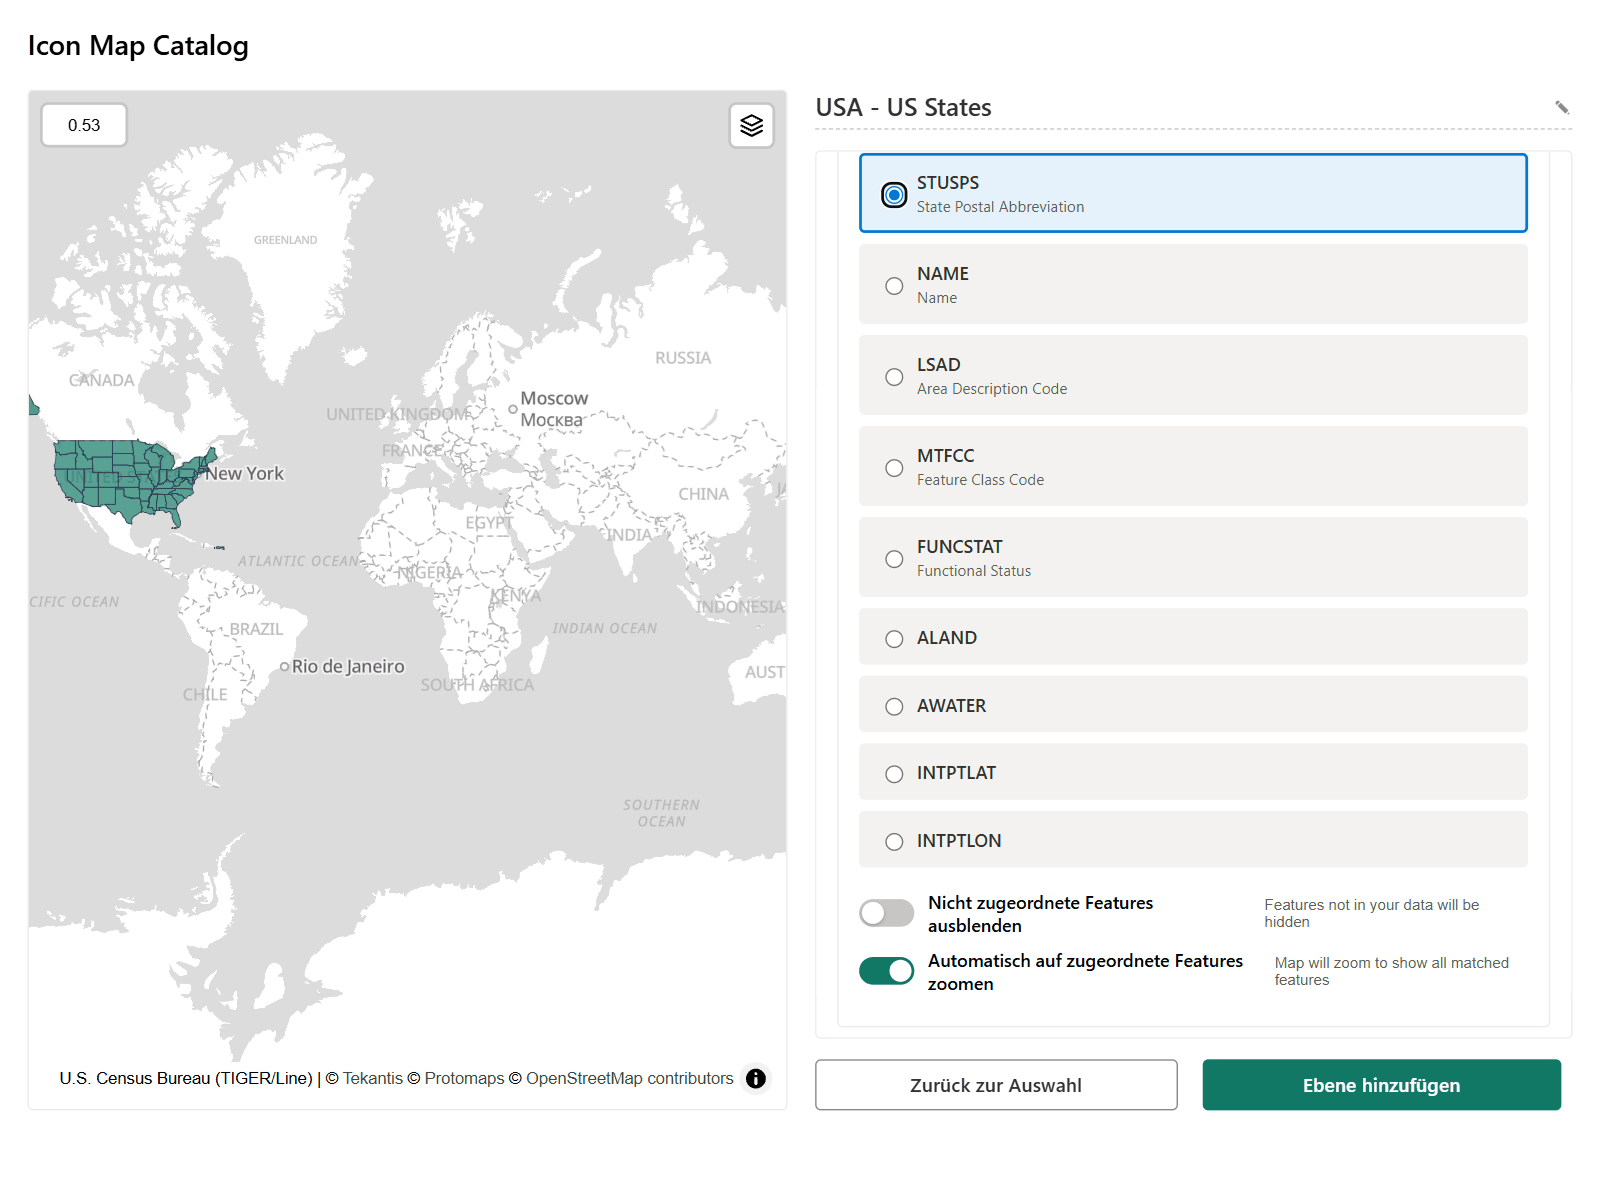The width and height of the screenshot is (1600, 1186).
Task: Click the 0.53 zoom level box
Action: tap(84, 125)
